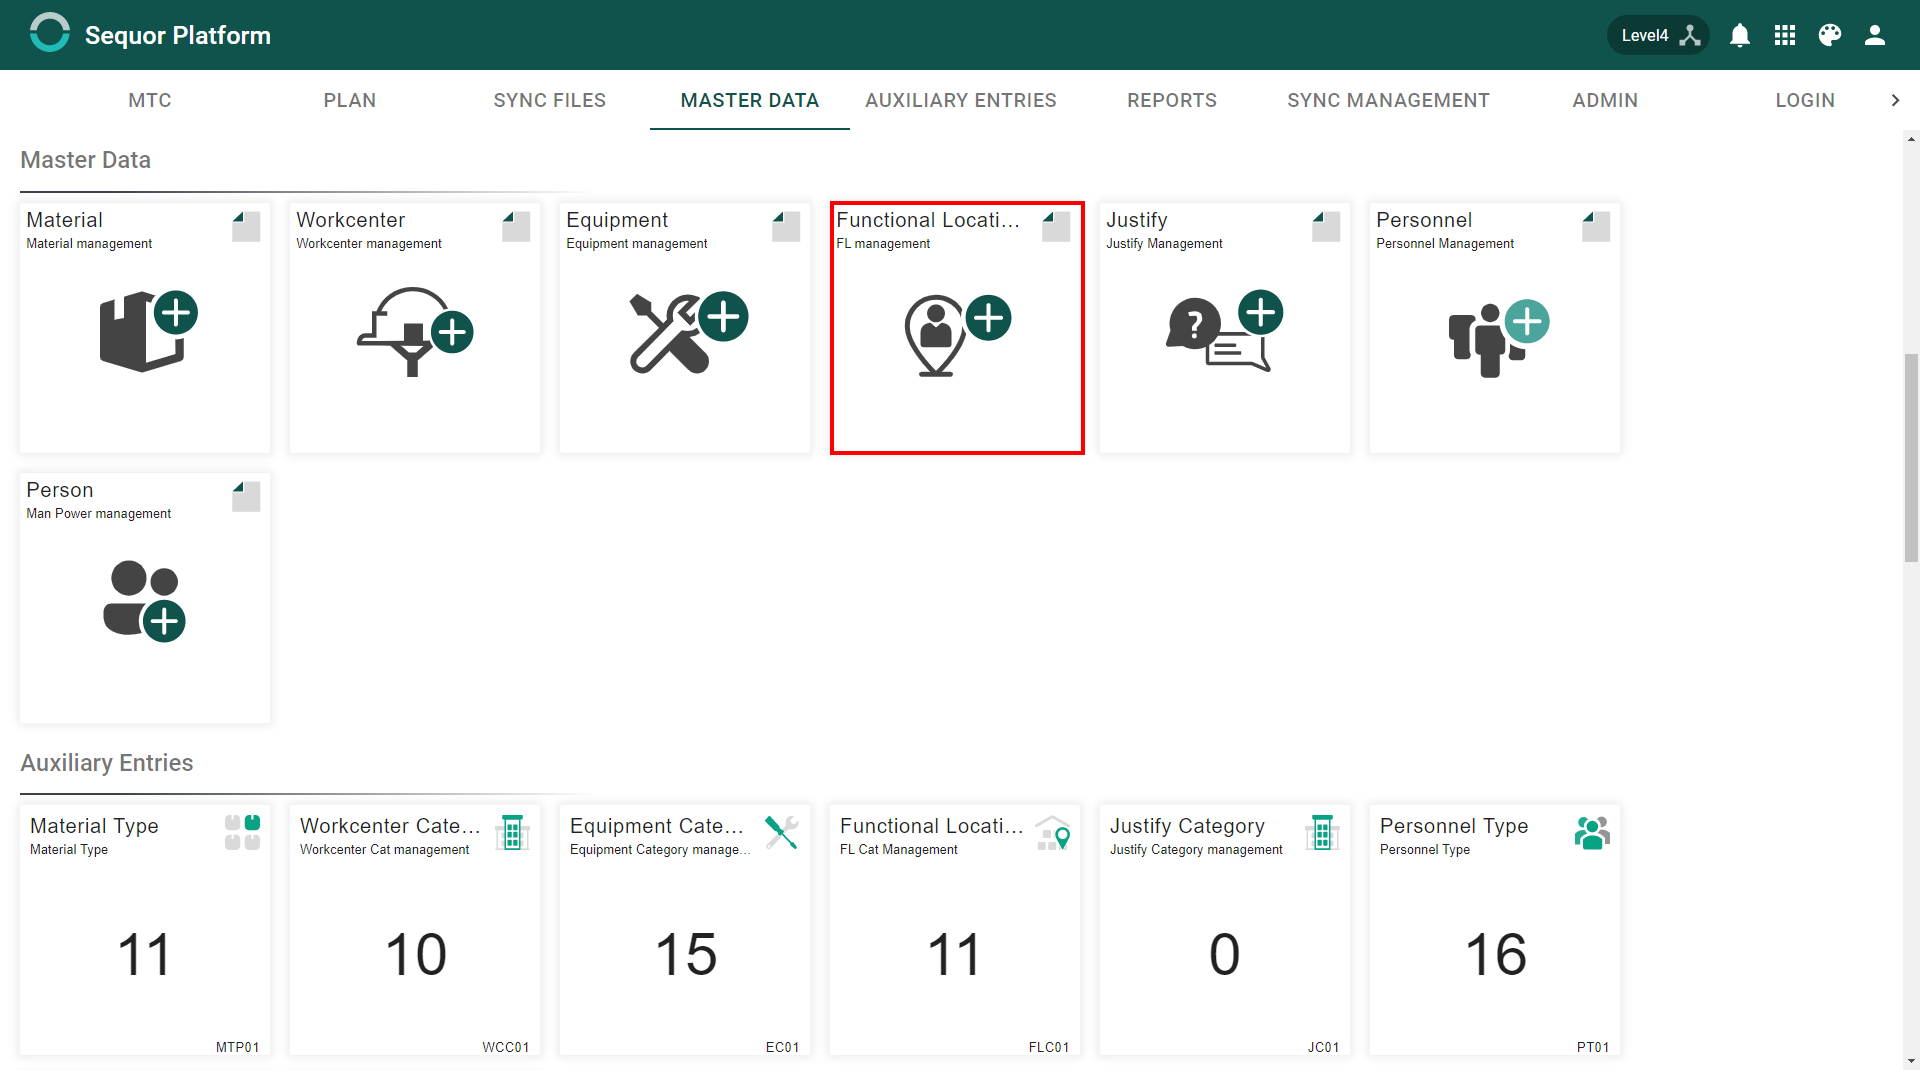1920x1080 pixels.
Task: Open Justify Category count 0
Action: tap(1225, 954)
